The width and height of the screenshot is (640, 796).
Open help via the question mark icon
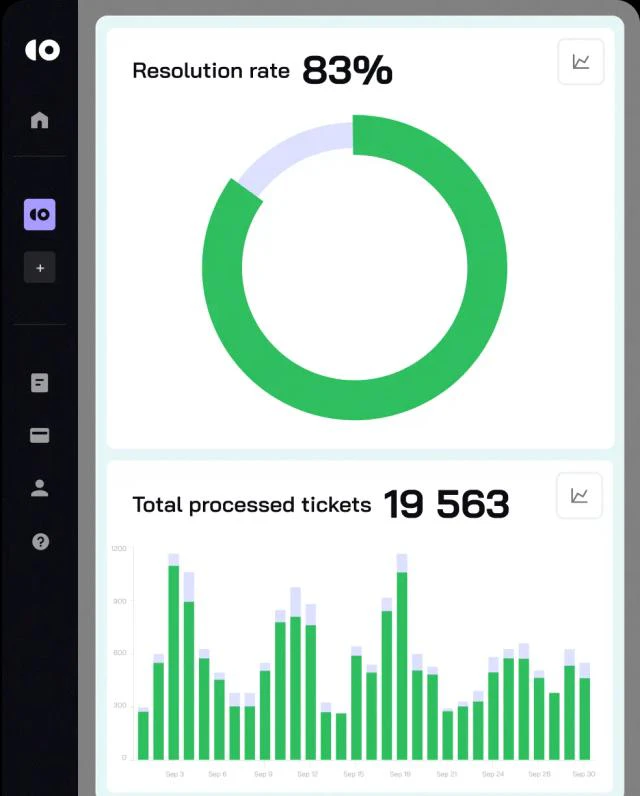pos(40,542)
